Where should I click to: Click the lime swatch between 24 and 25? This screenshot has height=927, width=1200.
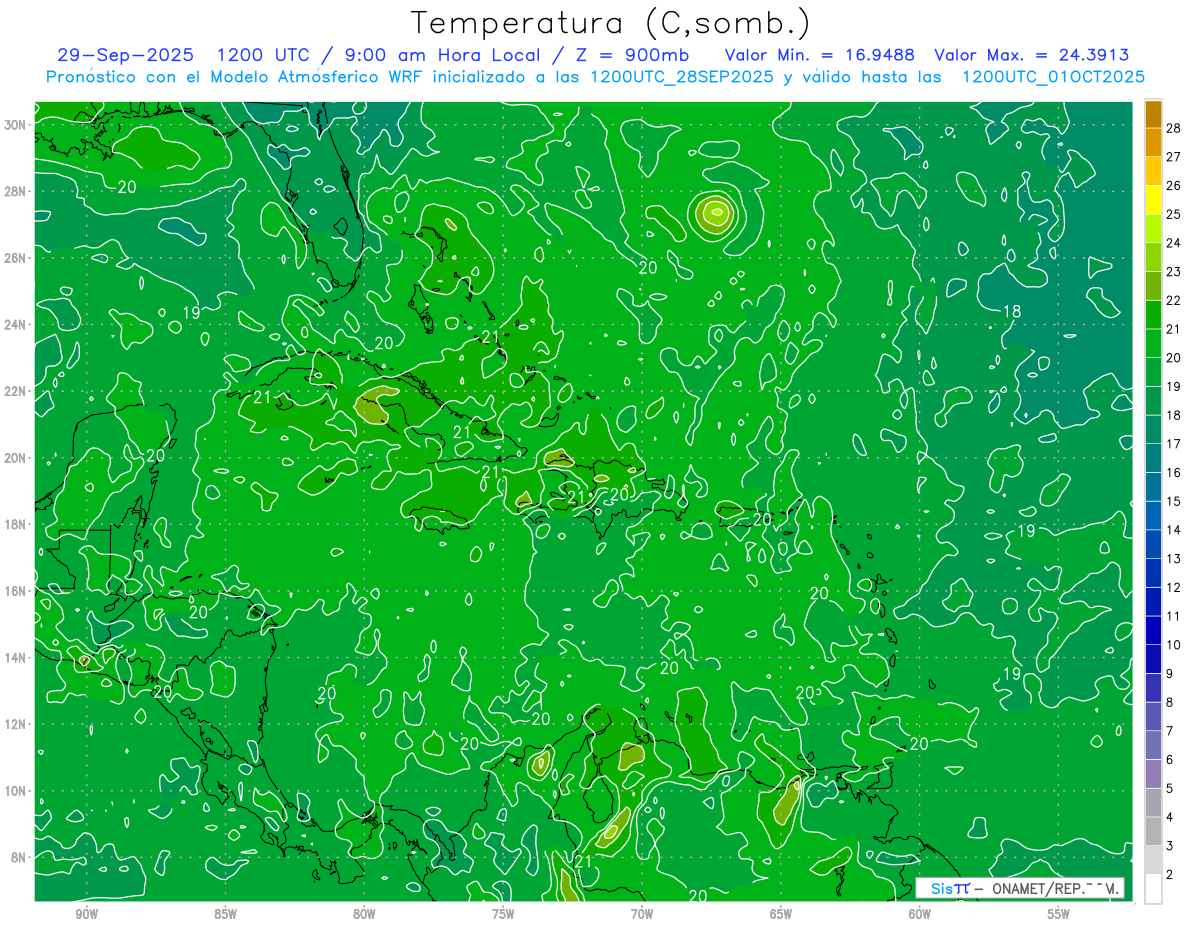(x=1153, y=228)
